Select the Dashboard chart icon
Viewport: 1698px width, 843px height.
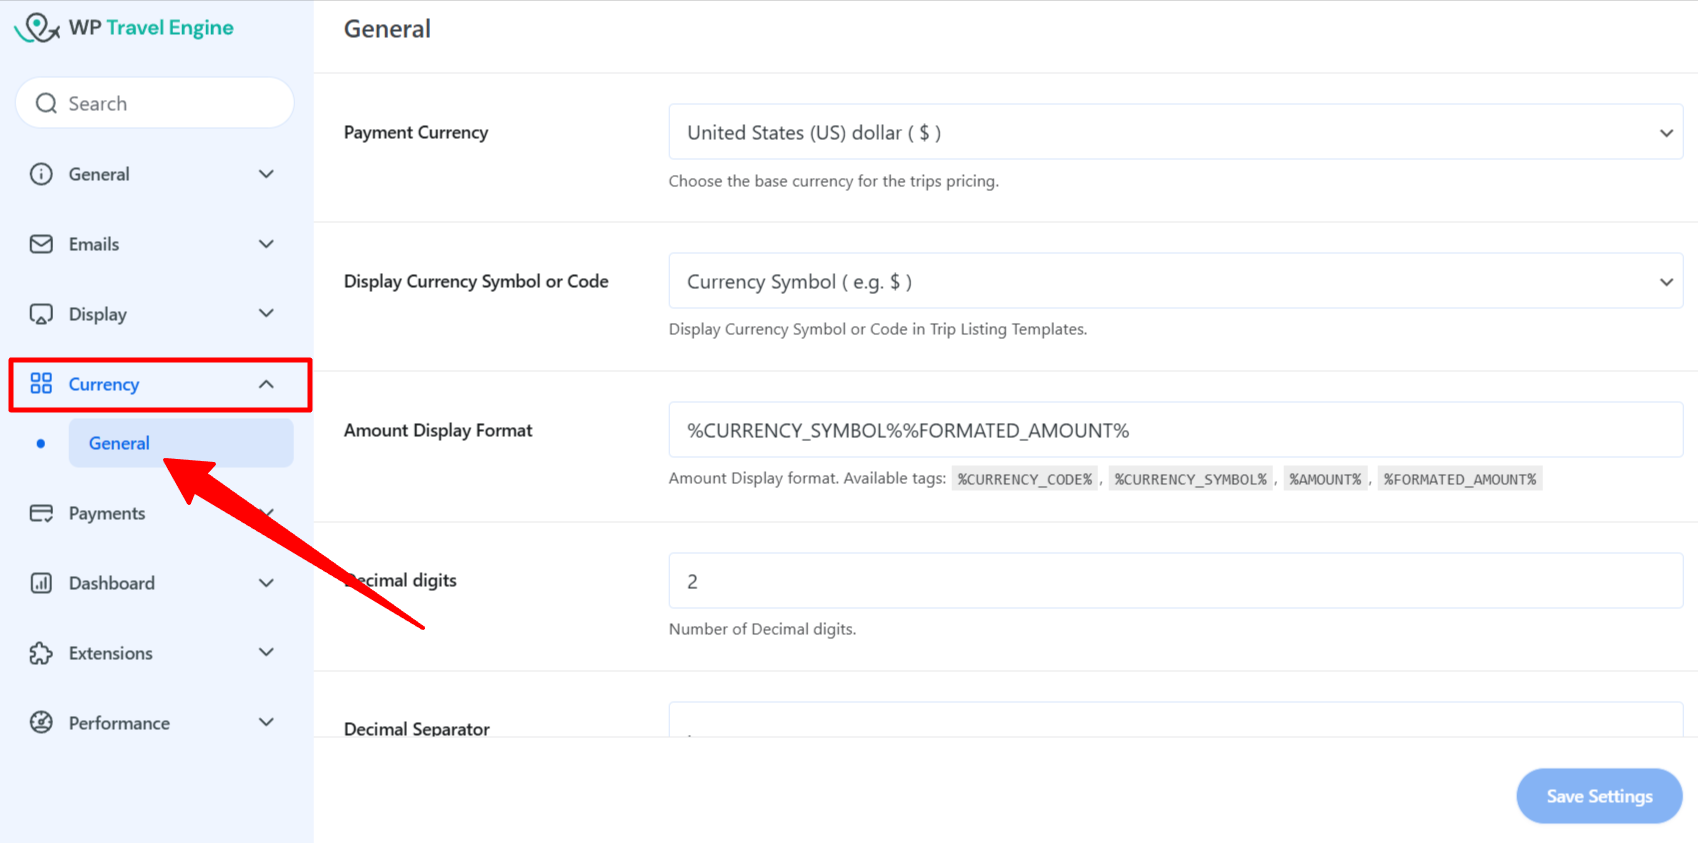point(40,583)
